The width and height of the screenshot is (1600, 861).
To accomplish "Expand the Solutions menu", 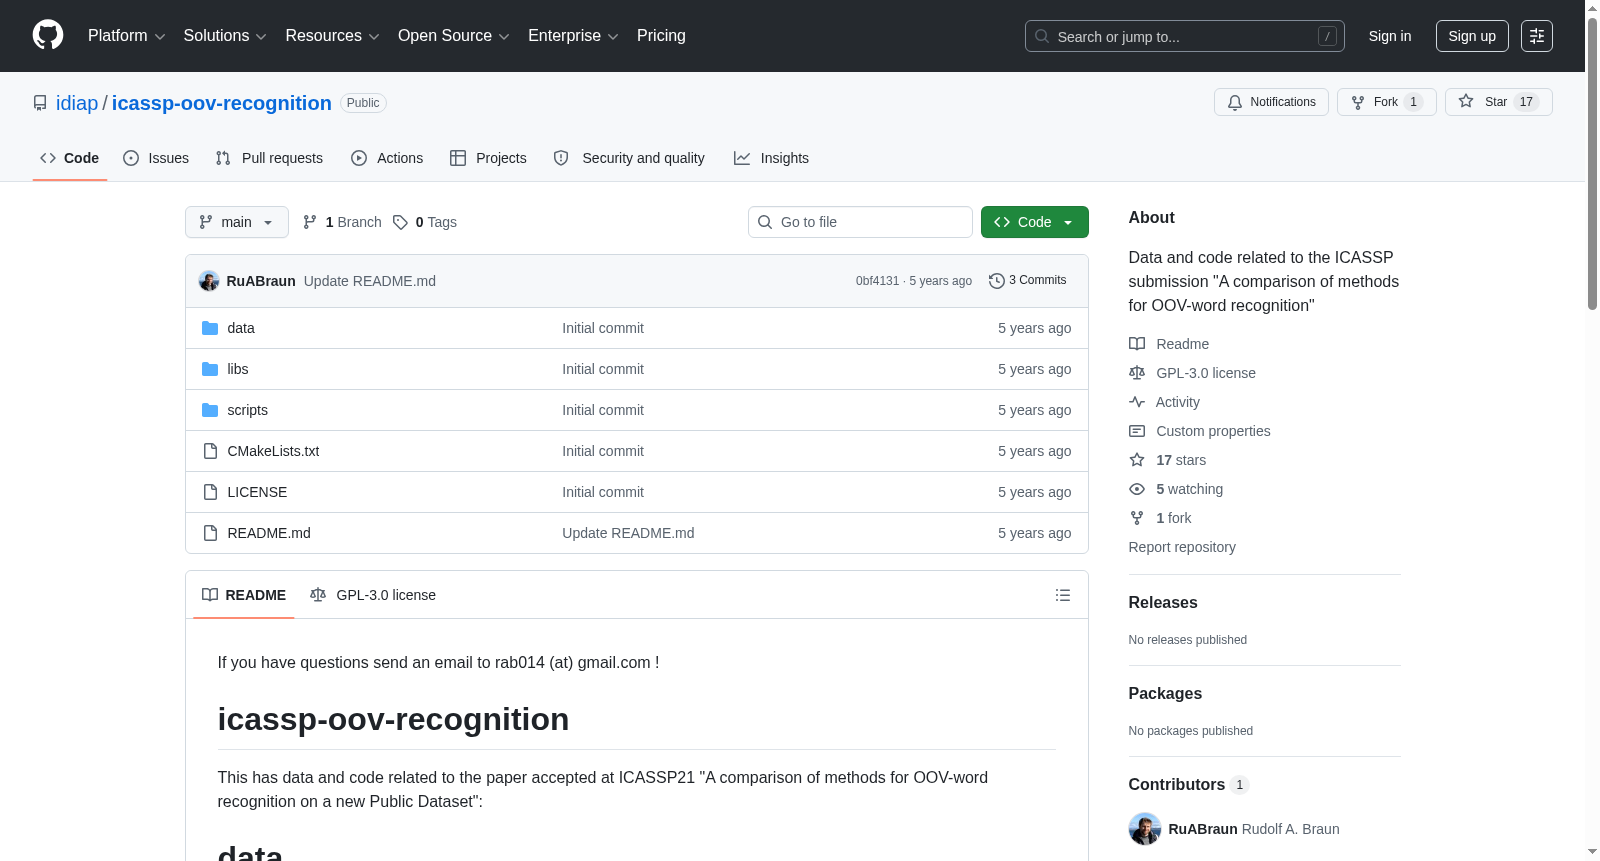I will click(x=225, y=36).
